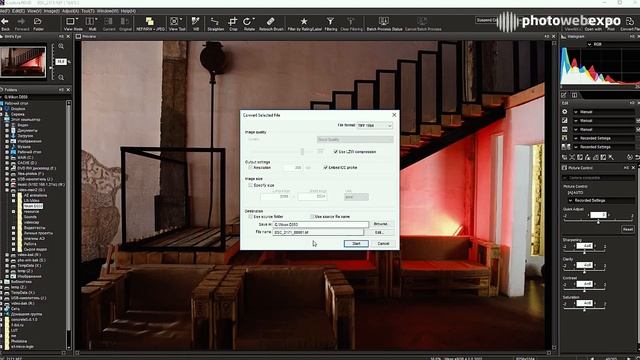The width and height of the screenshot is (640, 360).
Task: Open Filter by Rating/Label star icon
Action: pos(304,22)
